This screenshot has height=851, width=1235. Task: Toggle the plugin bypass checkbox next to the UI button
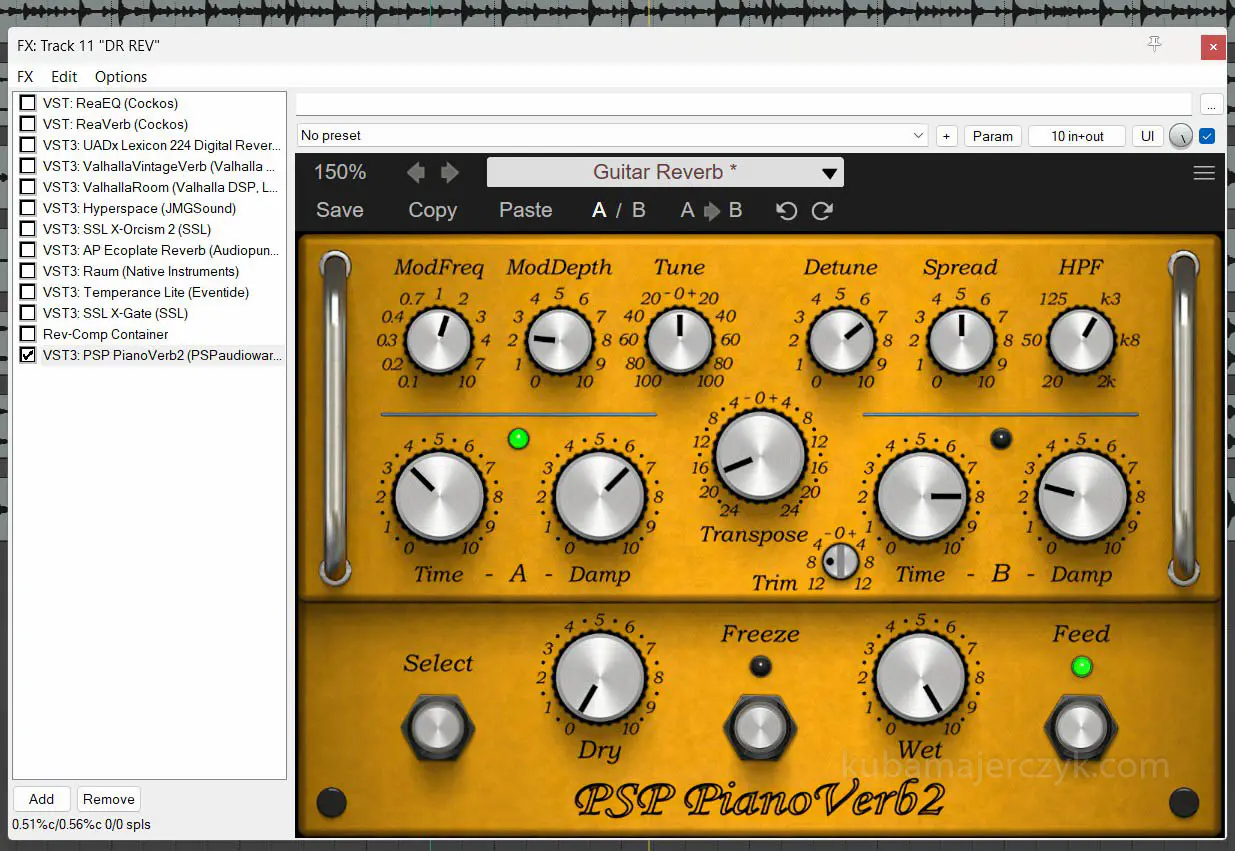pyautogui.click(x=1207, y=136)
